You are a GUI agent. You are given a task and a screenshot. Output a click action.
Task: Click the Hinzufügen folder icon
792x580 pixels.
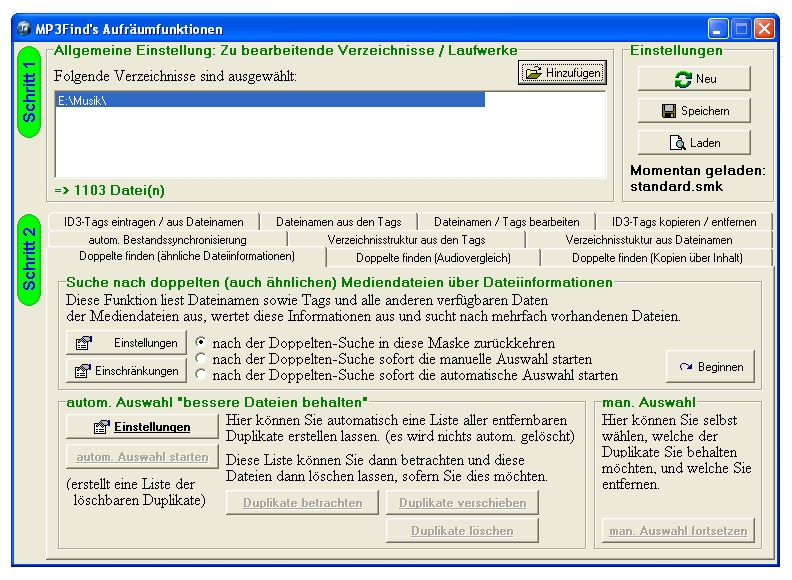[x=533, y=73]
